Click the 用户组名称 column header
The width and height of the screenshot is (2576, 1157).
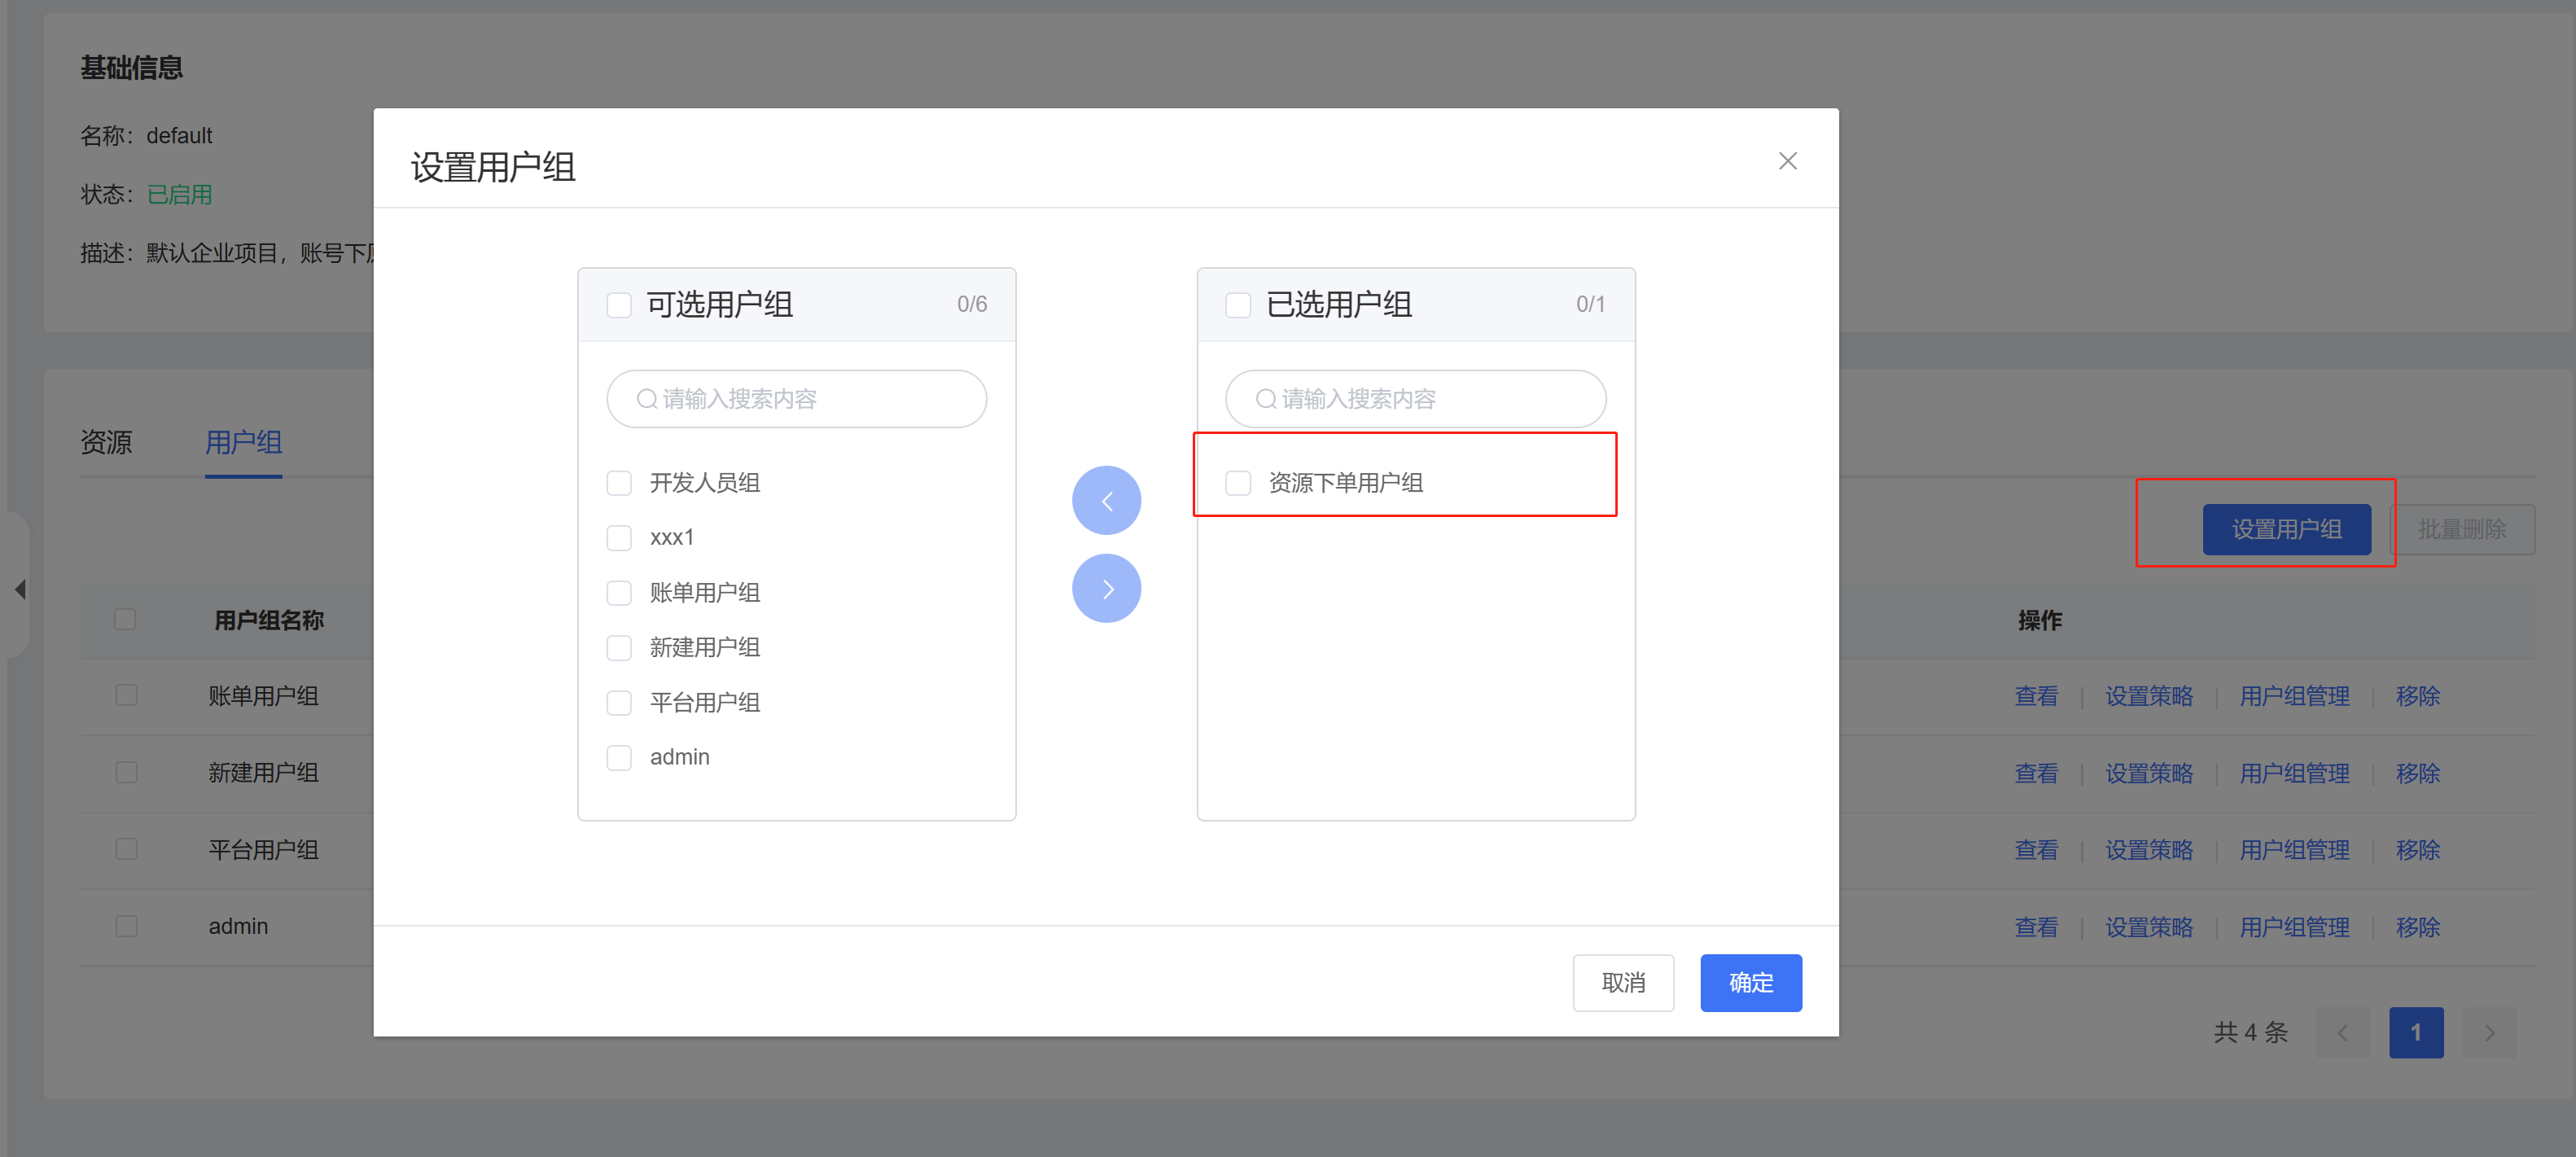pyautogui.click(x=269, y=620)
